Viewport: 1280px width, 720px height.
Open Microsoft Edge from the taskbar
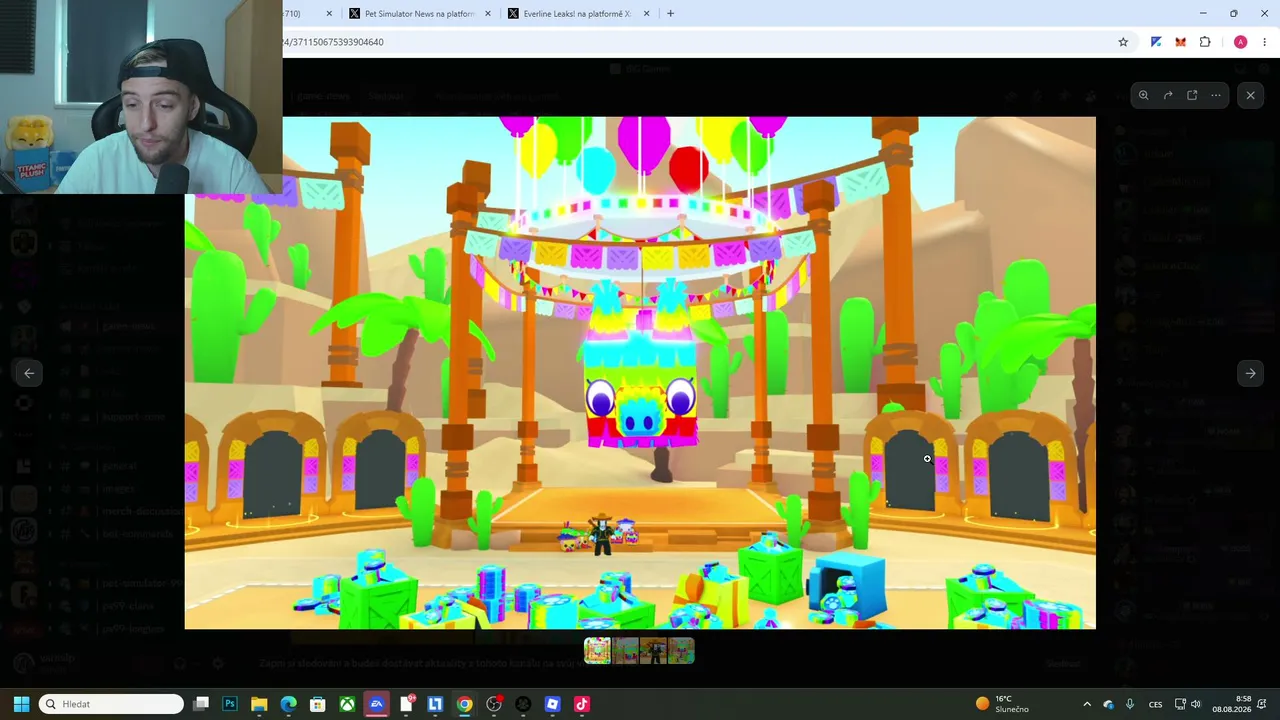288,704
